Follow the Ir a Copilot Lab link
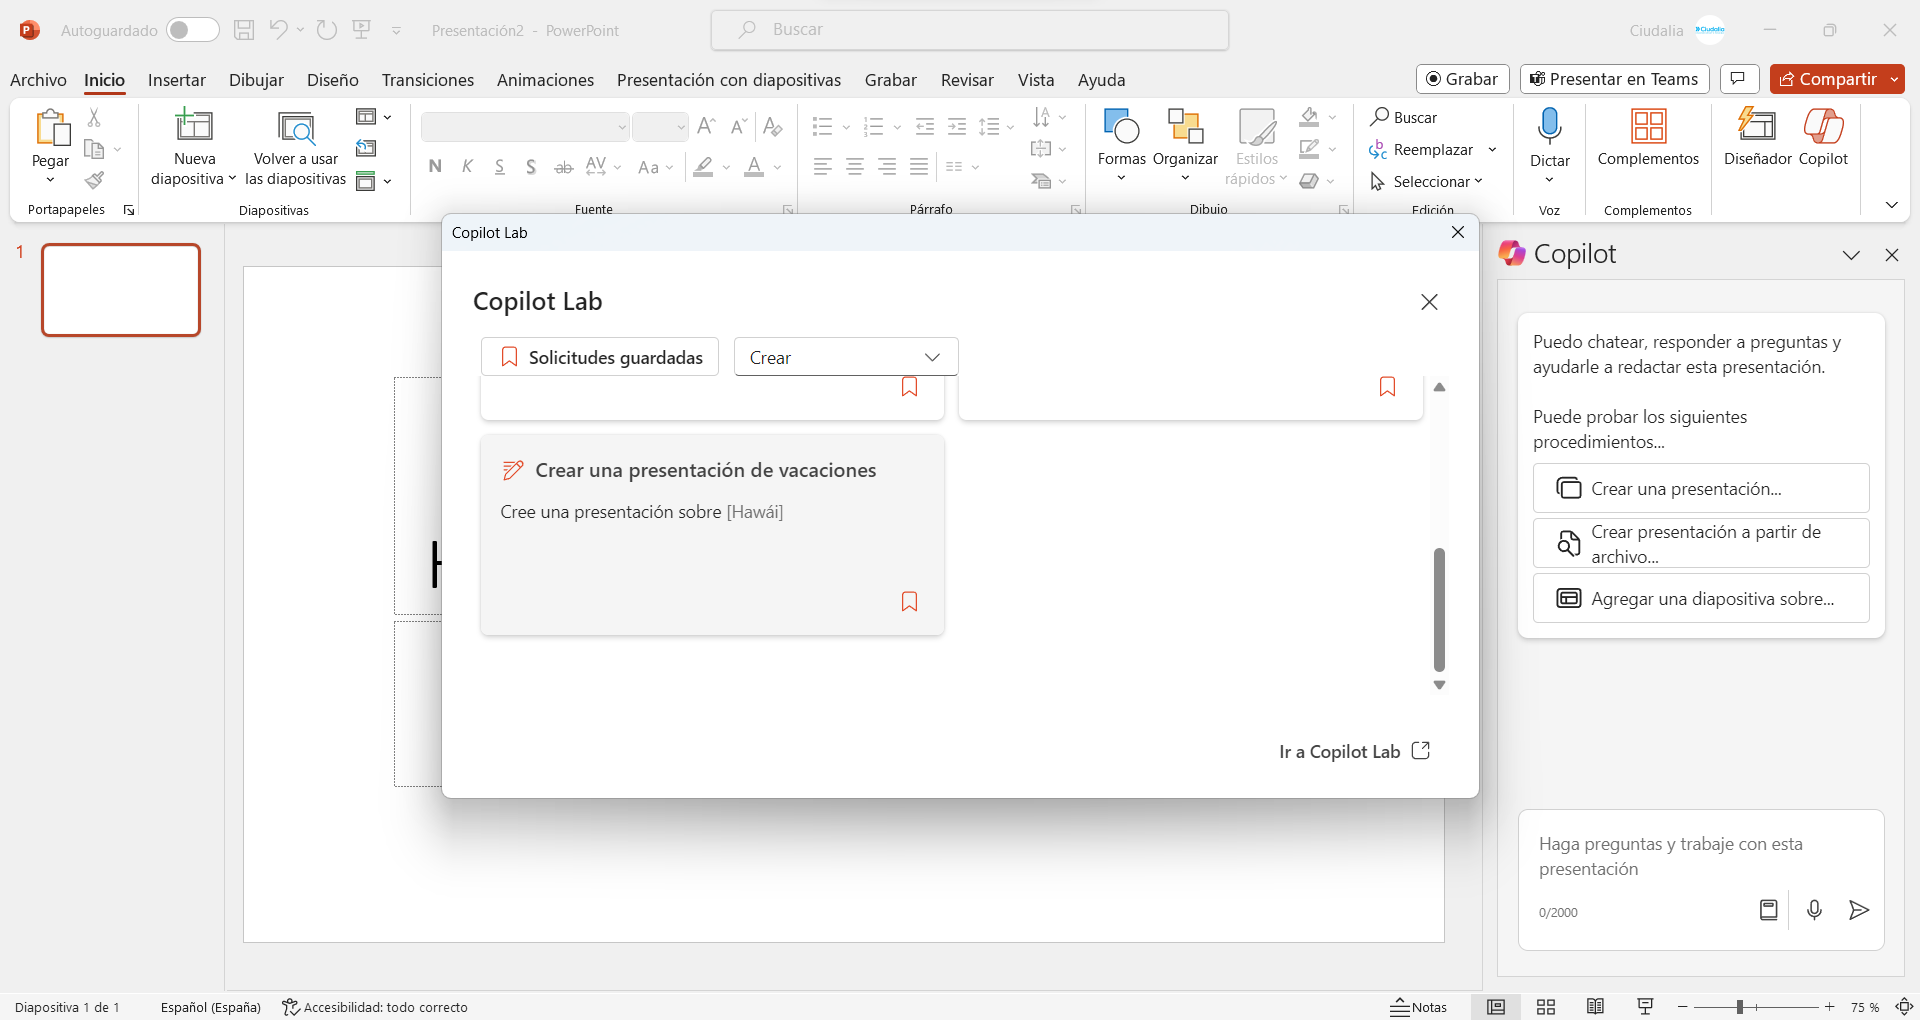 (1354, 751)
